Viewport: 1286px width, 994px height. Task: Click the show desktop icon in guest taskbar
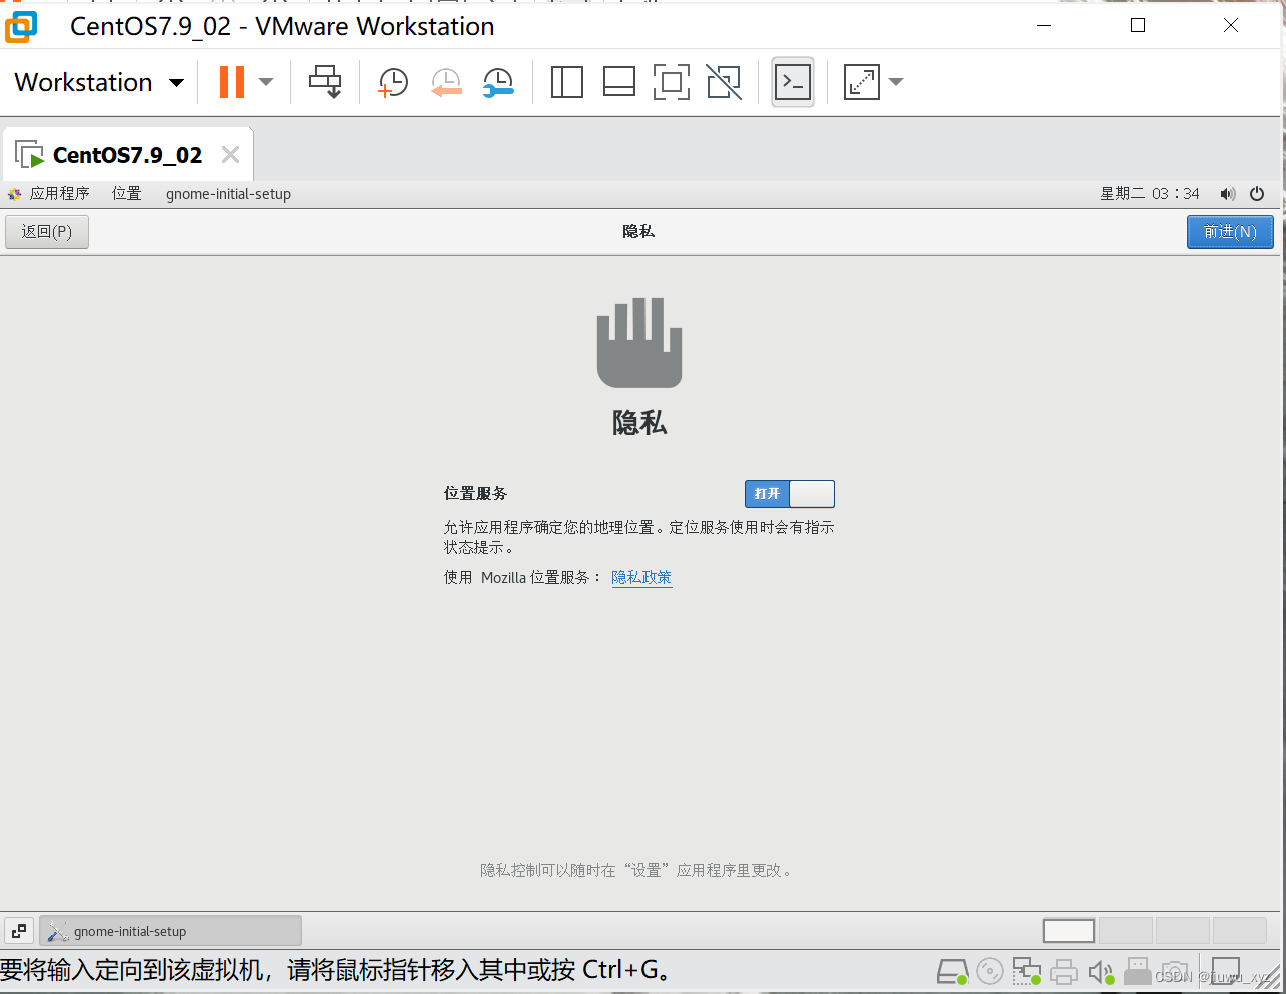point(18,931)
